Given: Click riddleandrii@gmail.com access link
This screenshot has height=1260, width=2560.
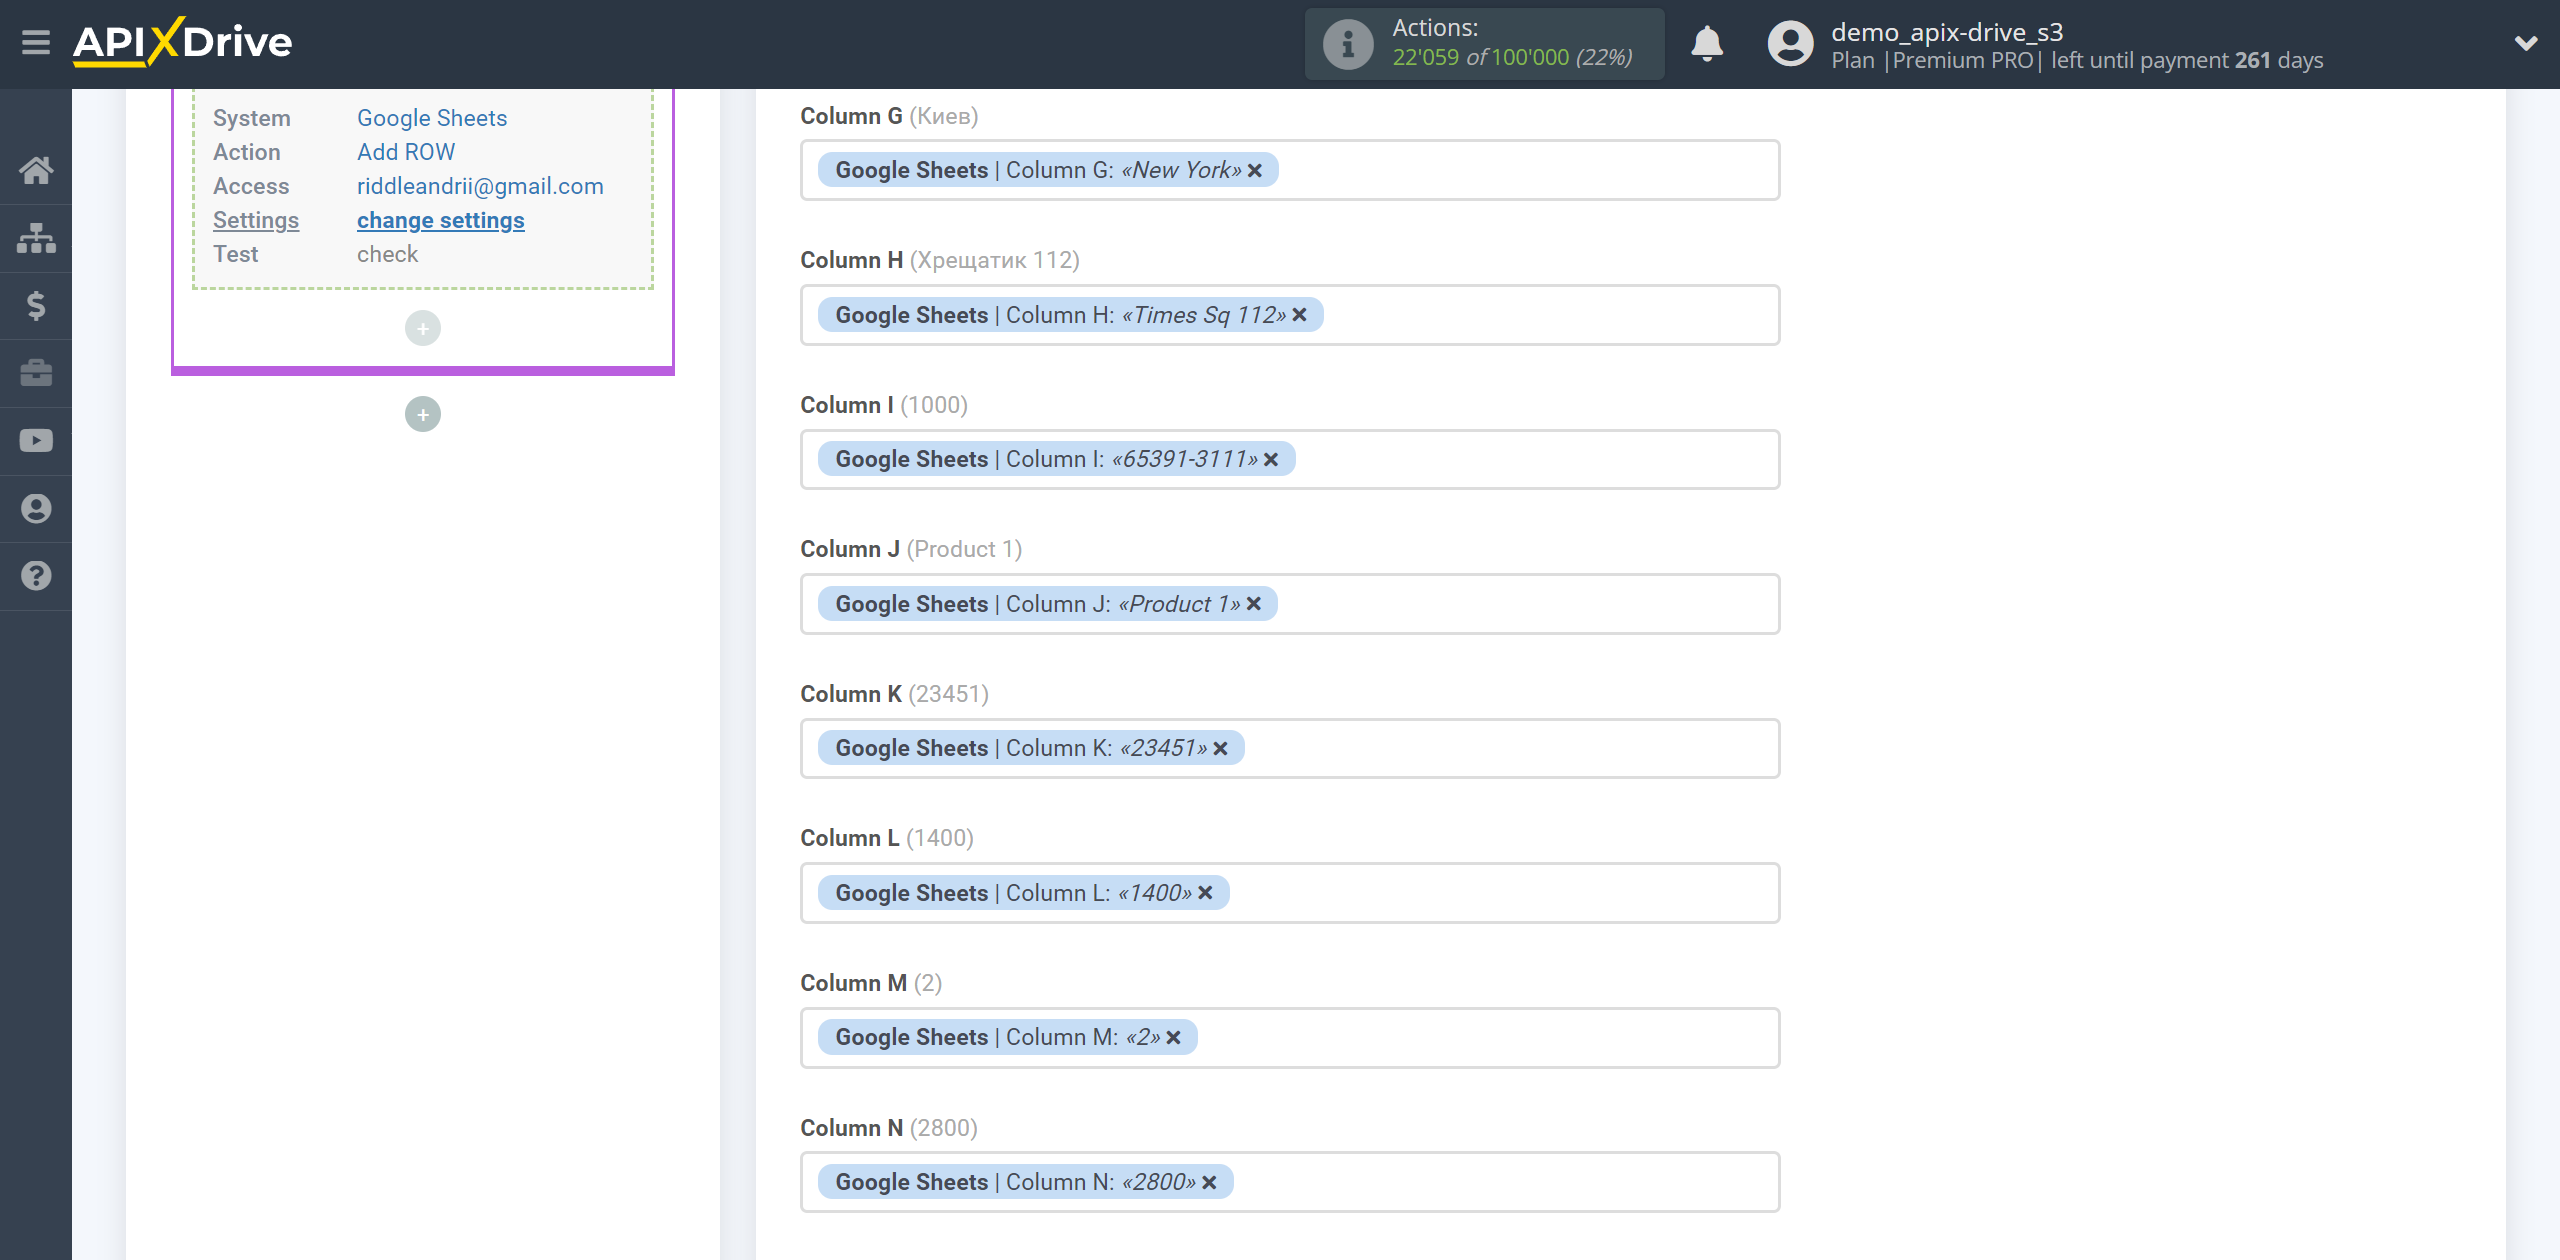Looking at the screenshot, I should coord(480,186).
